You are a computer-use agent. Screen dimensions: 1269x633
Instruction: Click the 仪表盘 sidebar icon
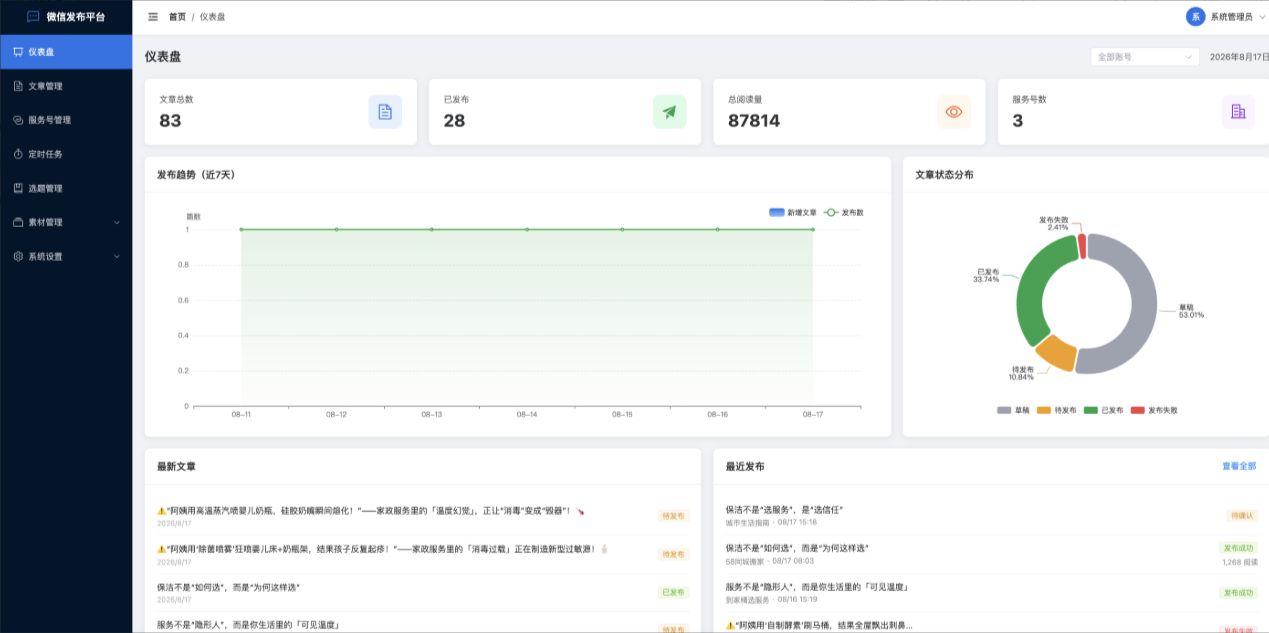(18, 52)
